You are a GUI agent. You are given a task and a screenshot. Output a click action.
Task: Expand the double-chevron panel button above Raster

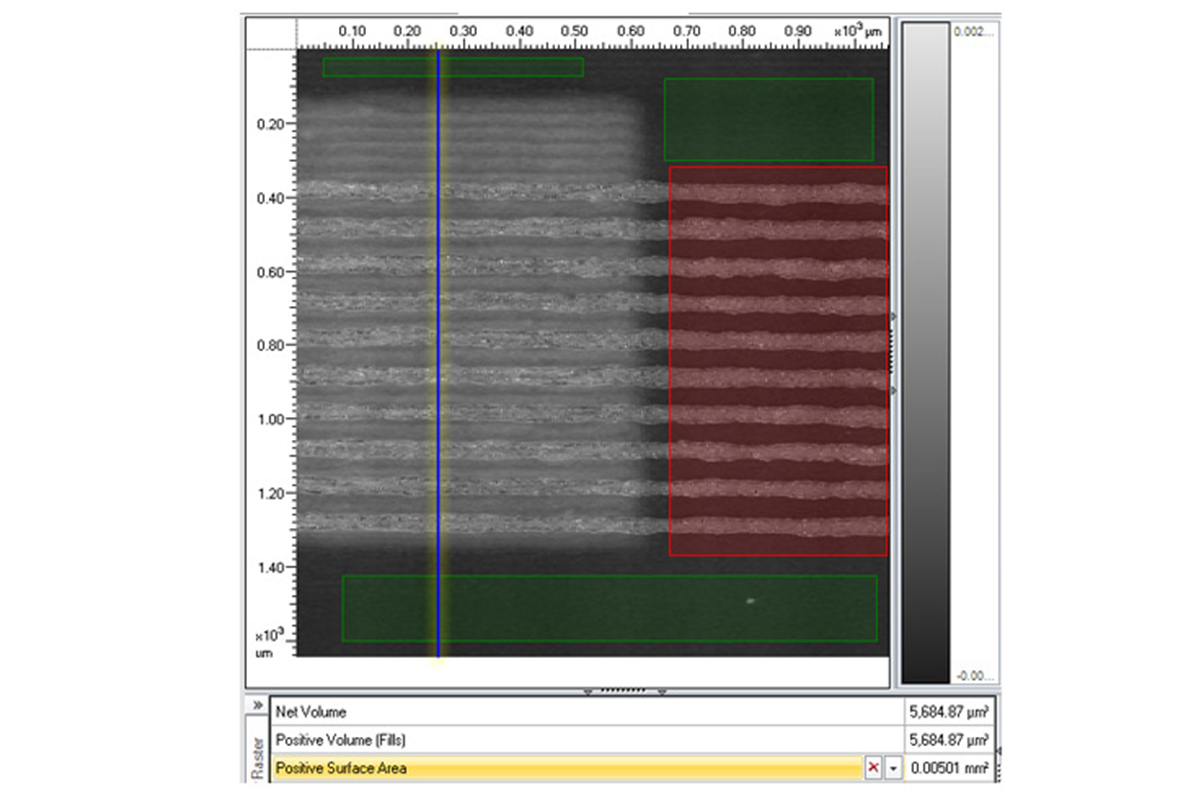click(x=258, y=706)
